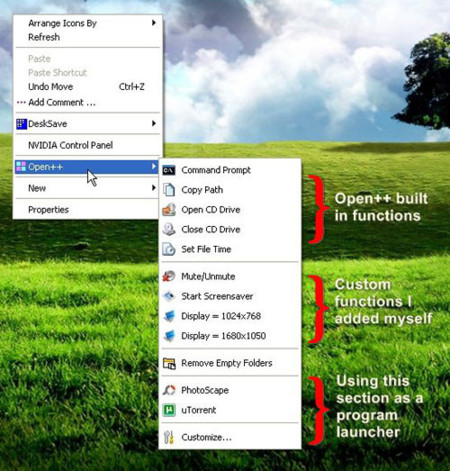
Task: Open Properties from the context menu
Action: [88, 209]
